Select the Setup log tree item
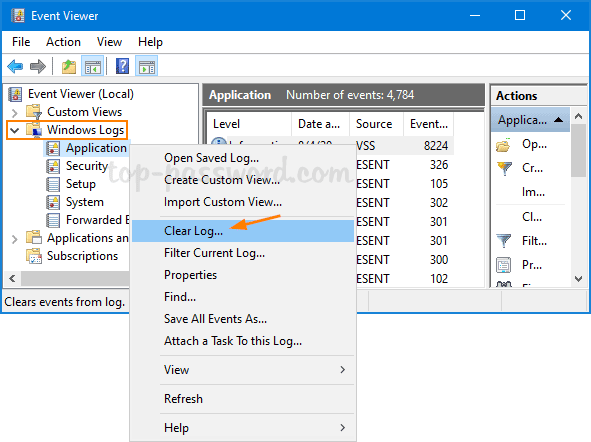The image size is (591, 442). (81, 184)
